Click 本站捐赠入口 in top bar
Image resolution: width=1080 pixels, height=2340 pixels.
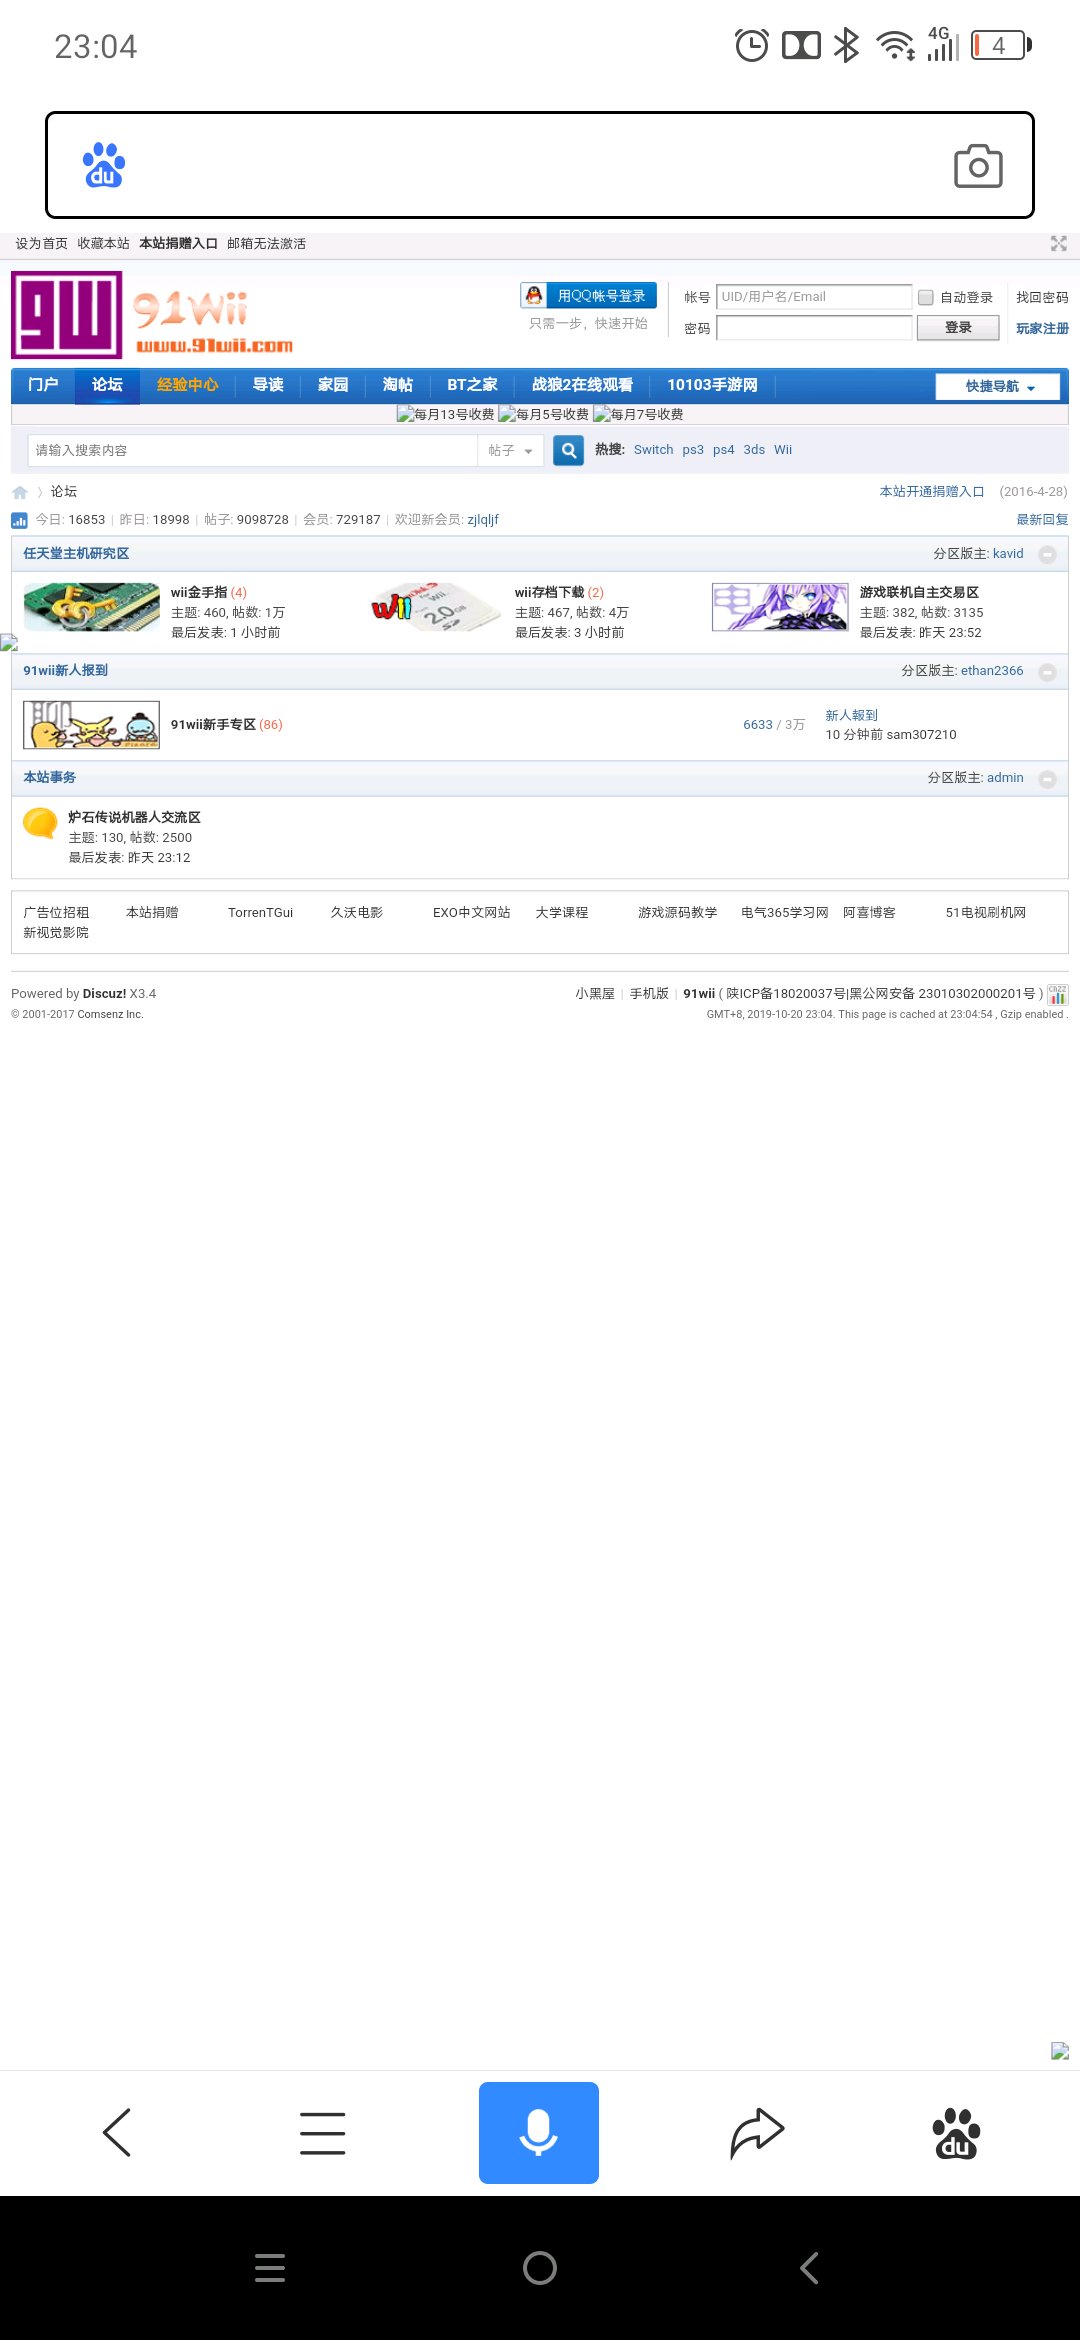tap(178, 244)
